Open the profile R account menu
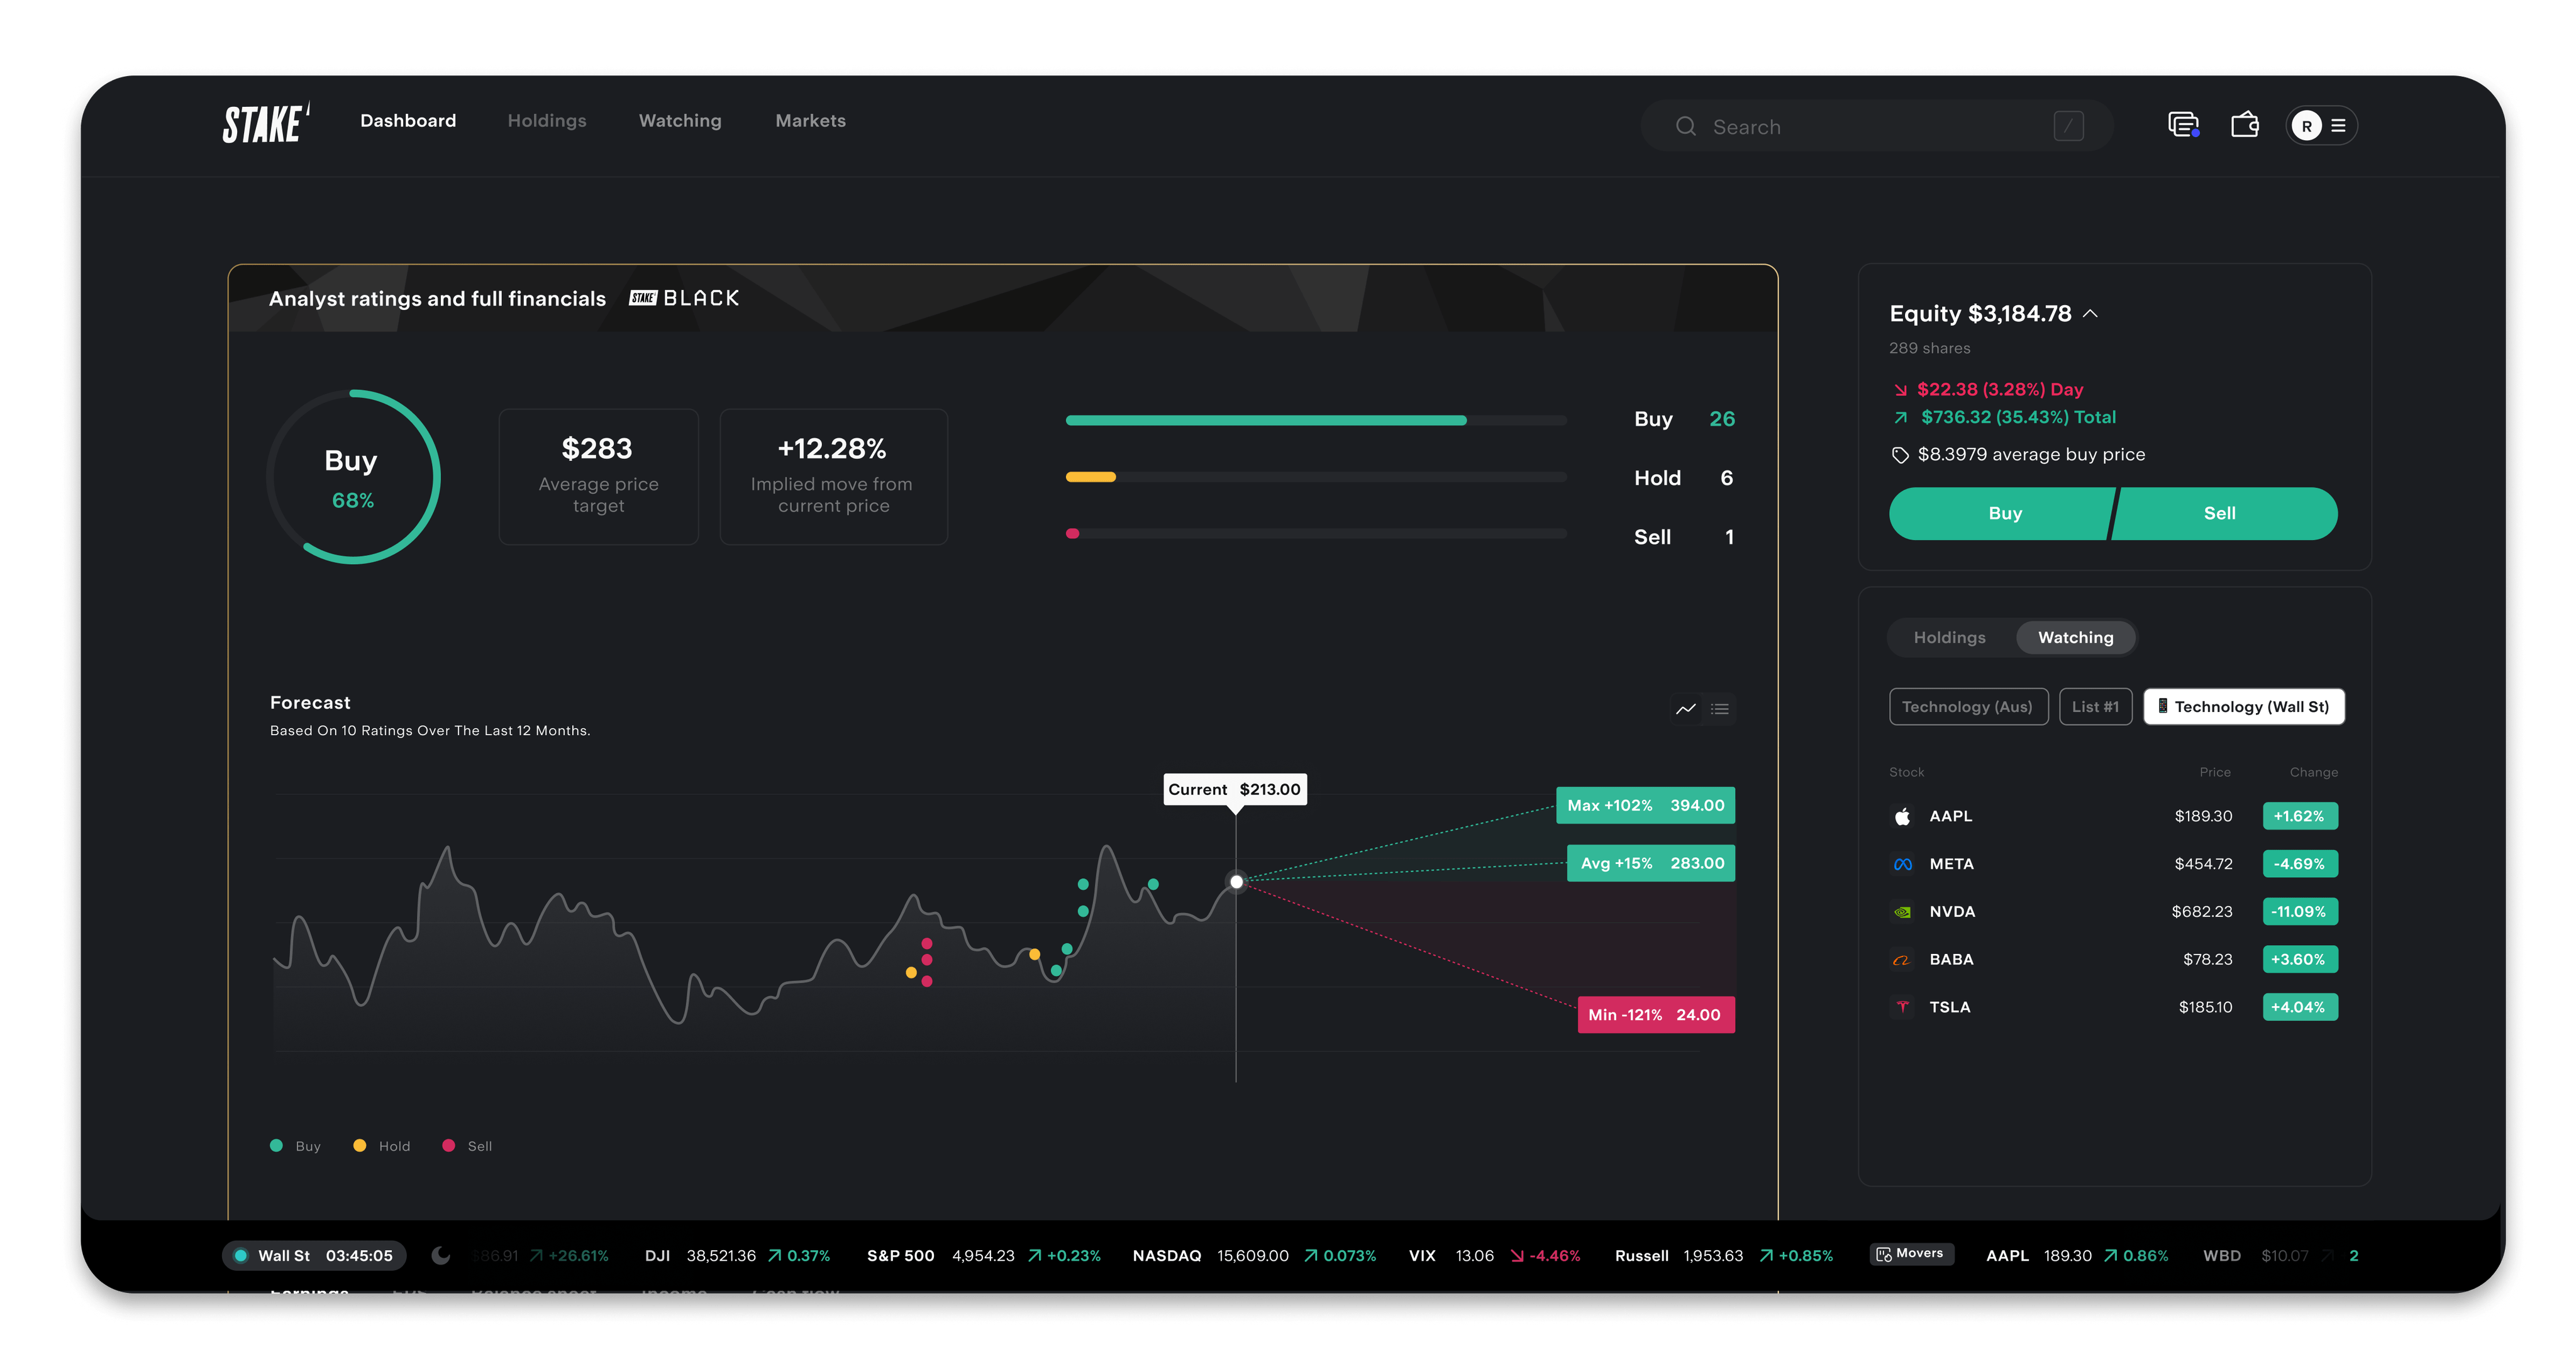2576x1369 pixels. (x=2322, y=126)
